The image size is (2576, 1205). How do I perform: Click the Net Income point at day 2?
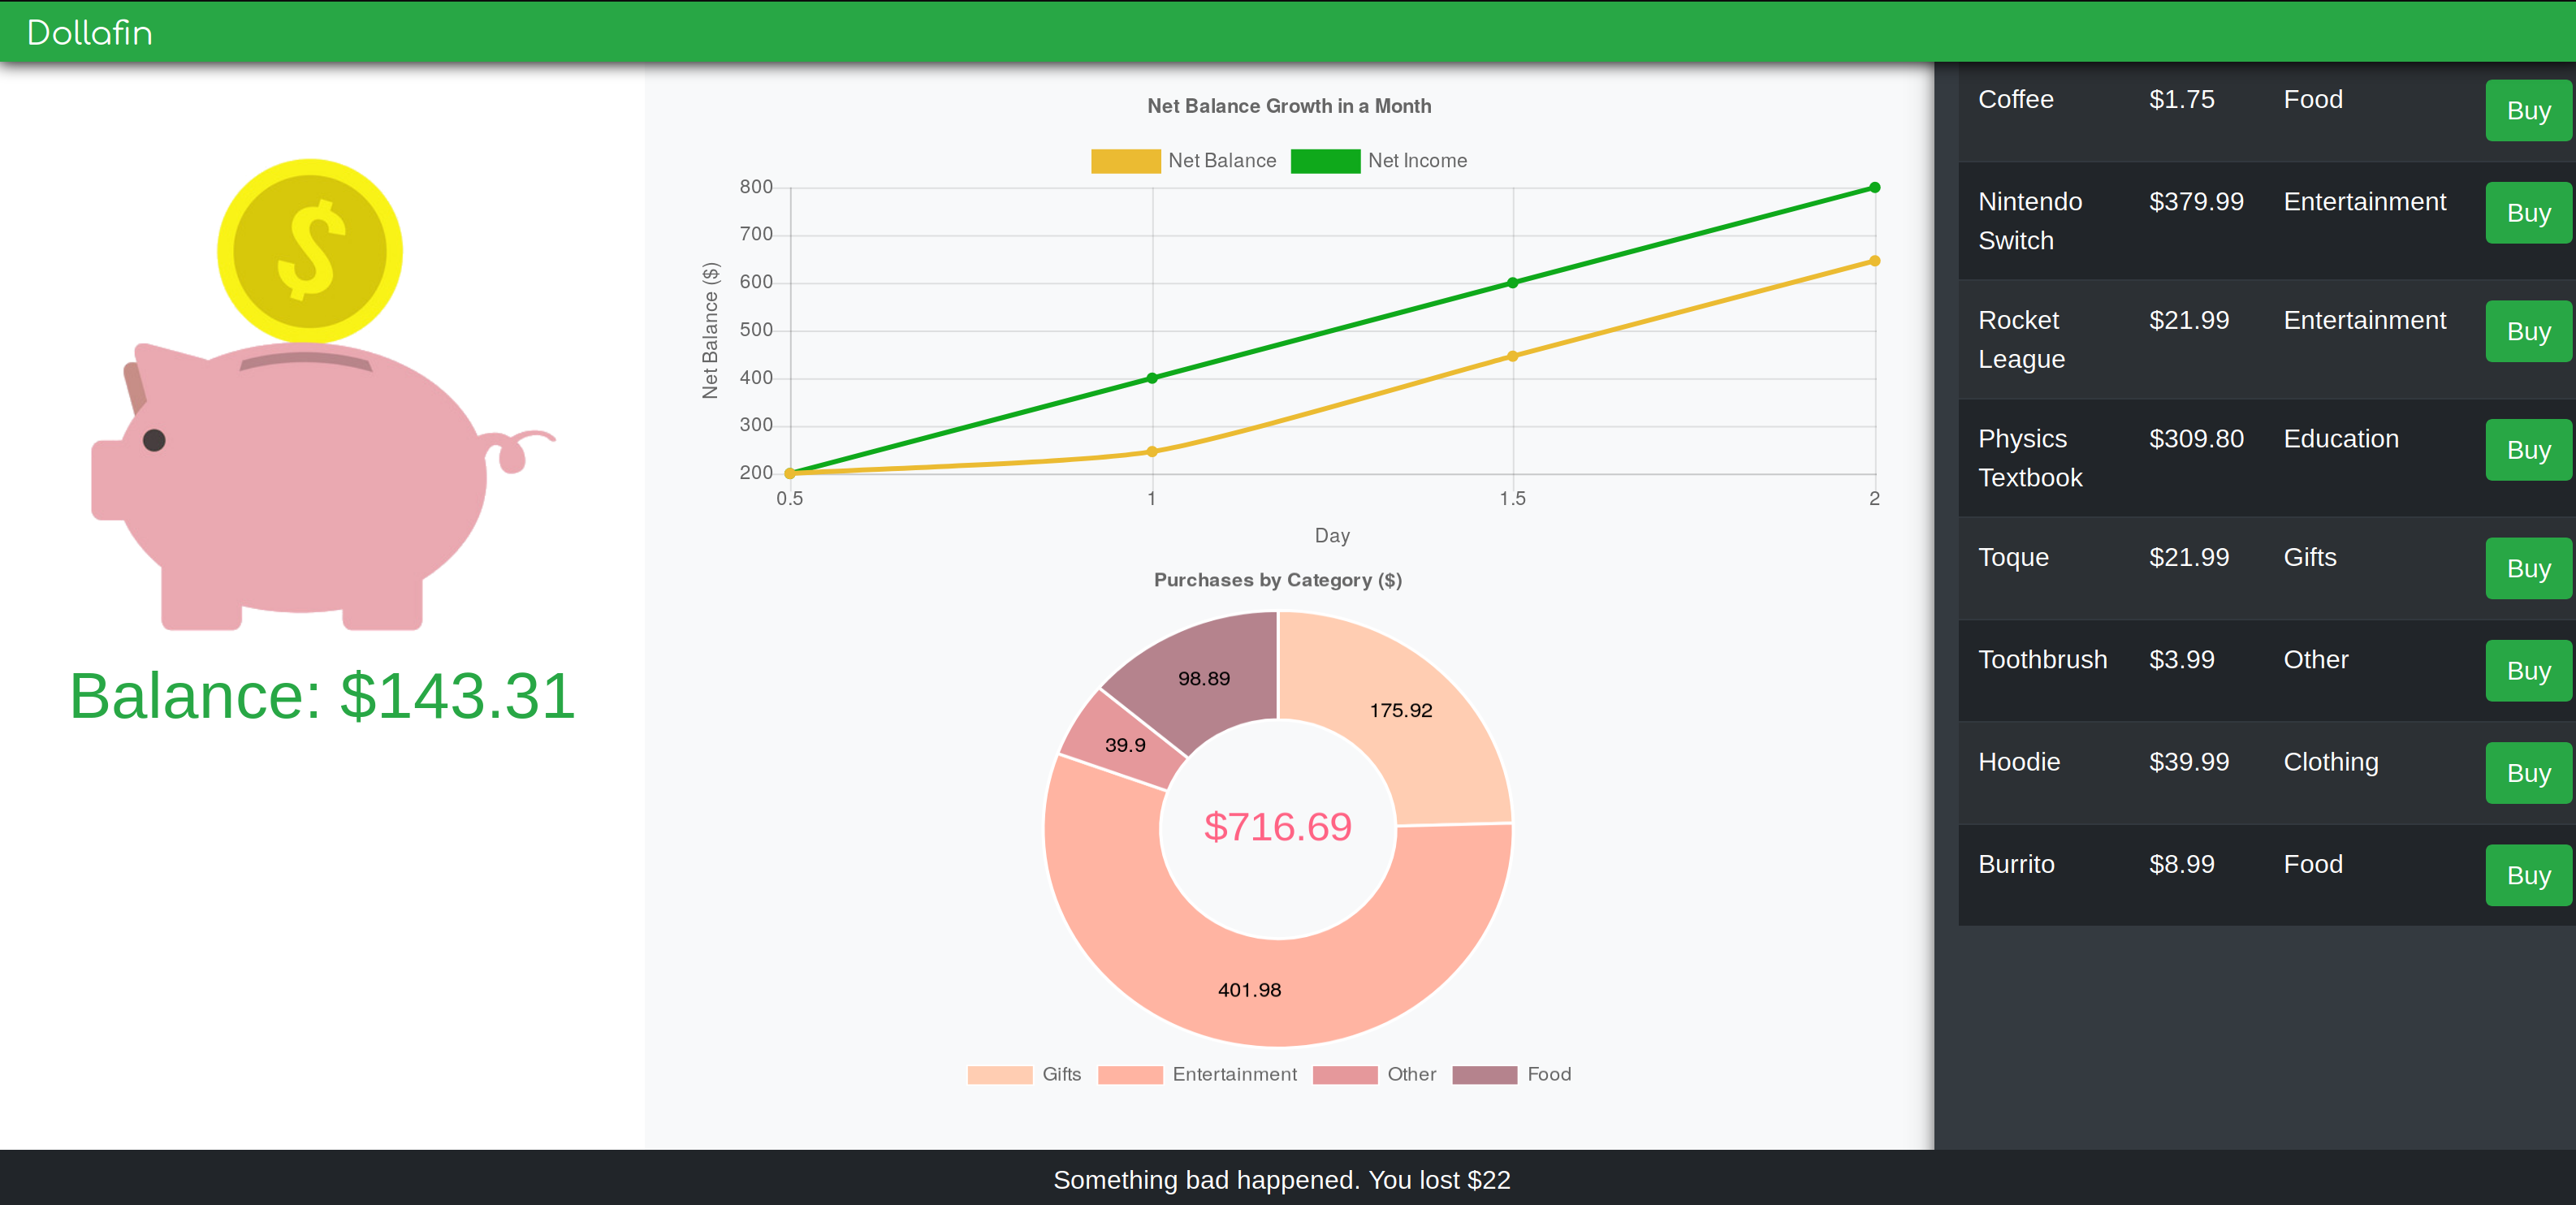pyautogui.click(x=1874, y=188)
